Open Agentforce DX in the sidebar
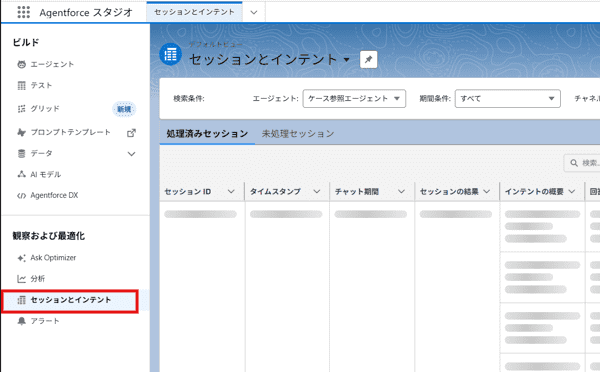Image resolution: width=600 pixels, height=372 pixels. click(x=54, y=196)
